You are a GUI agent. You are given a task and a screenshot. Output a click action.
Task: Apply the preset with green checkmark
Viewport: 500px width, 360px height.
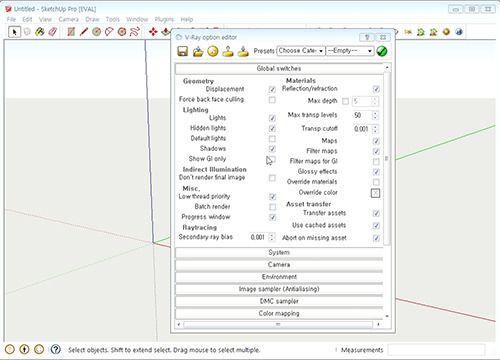click(x=382, y=51)
